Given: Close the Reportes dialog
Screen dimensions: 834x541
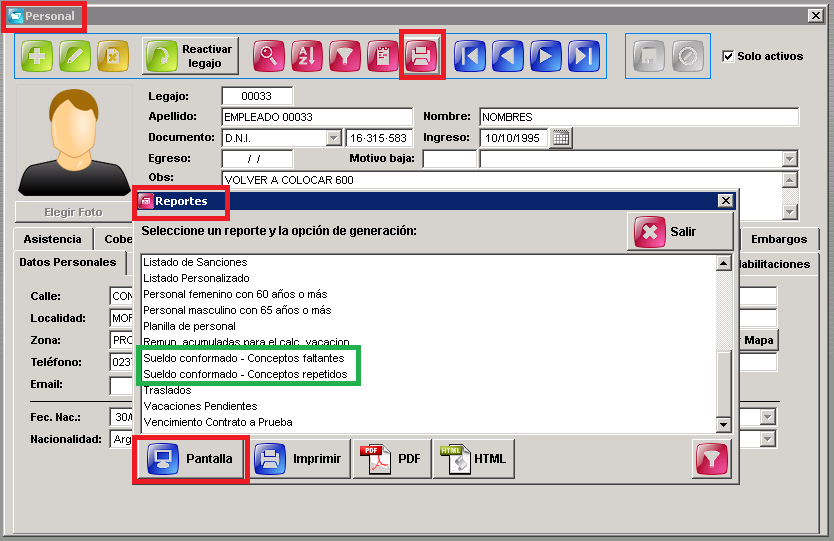Looking at the screenshot, I should [x=725, y=201].
